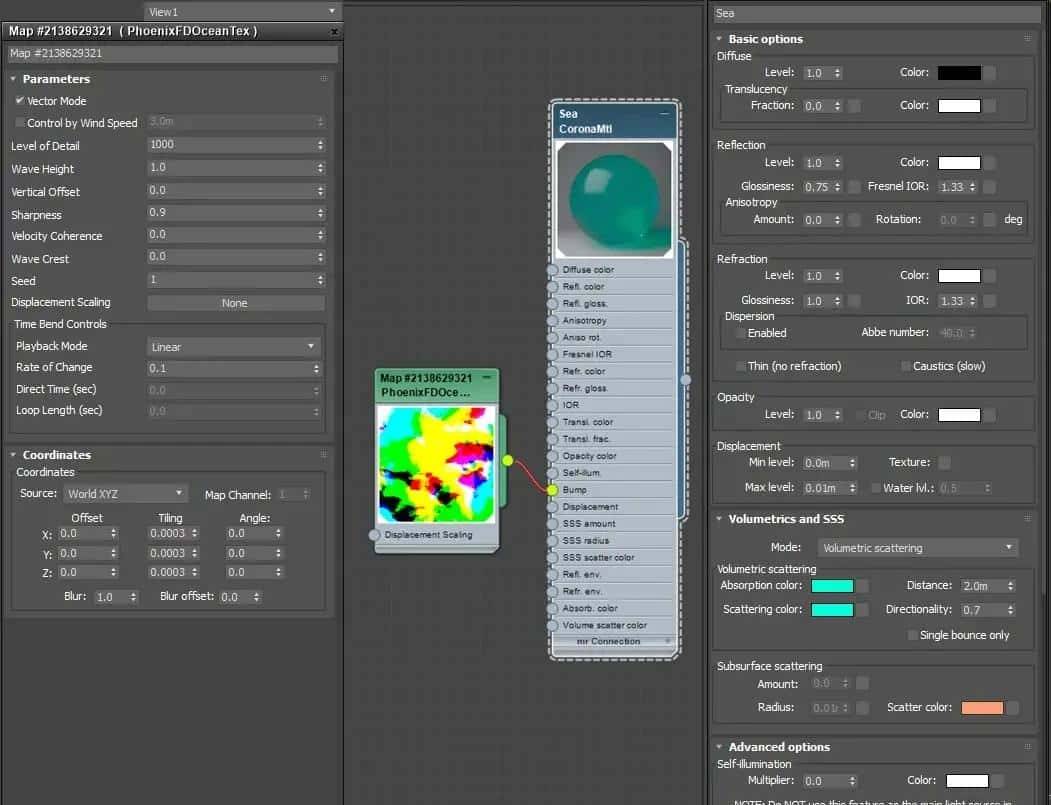Open the Source dropdown showing World XYZ

[125, 493]
